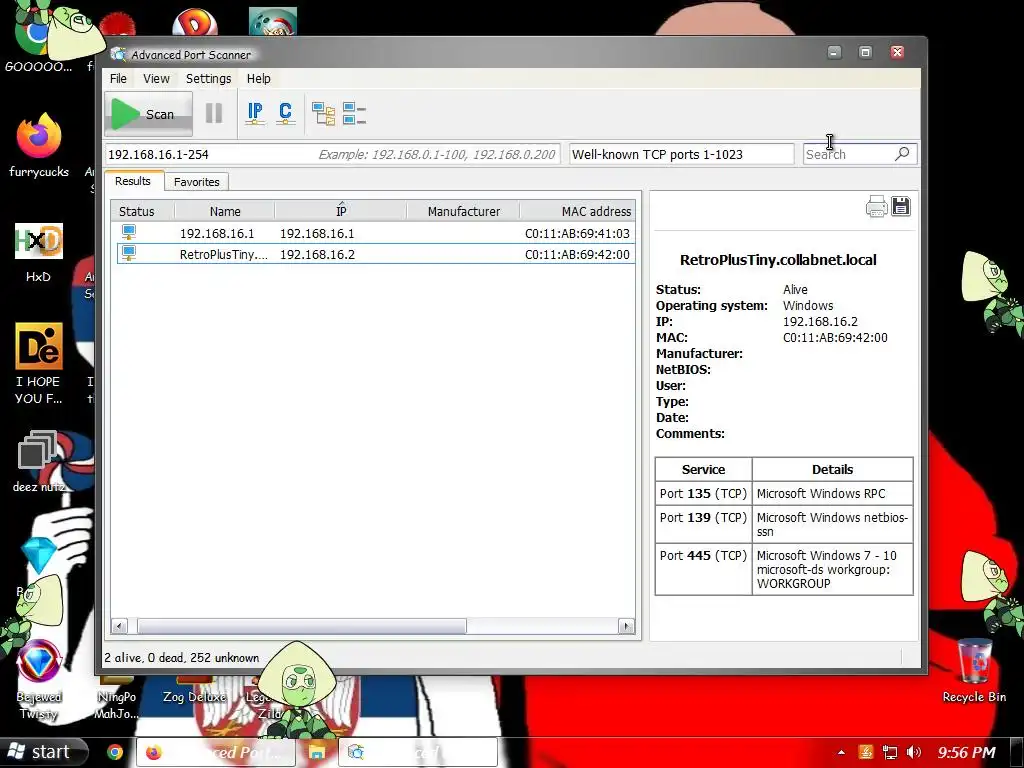The height and width of the screenshot is (768, 1024).
Task: Click the magnifier icon in Search box
Action: coord(902,154)
